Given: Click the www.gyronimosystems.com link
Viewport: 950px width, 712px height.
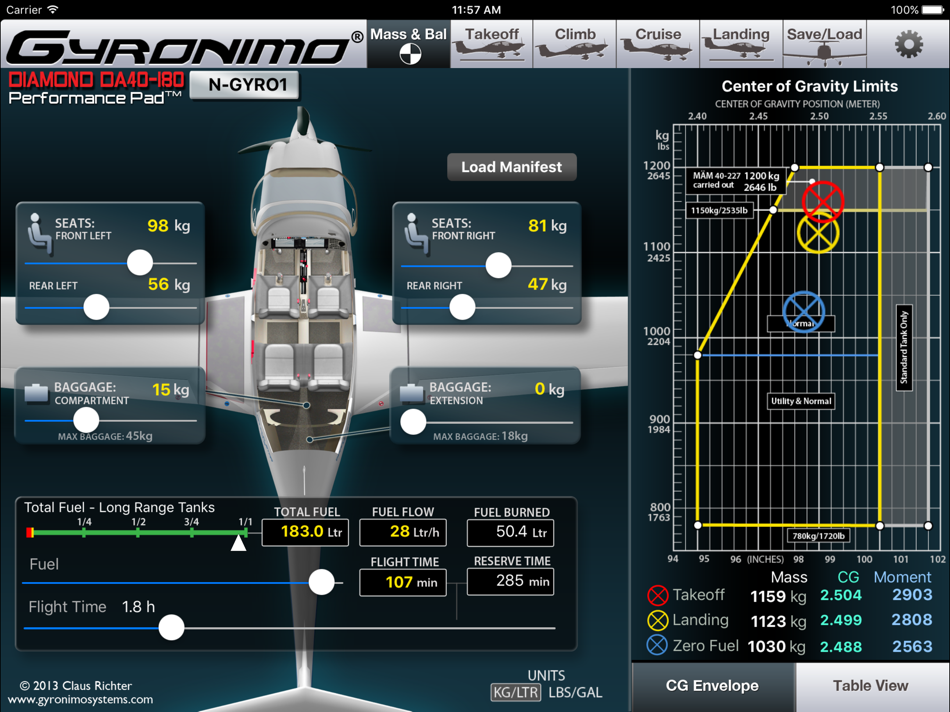Looking at the screenshot, I should [x=80, y=700].
